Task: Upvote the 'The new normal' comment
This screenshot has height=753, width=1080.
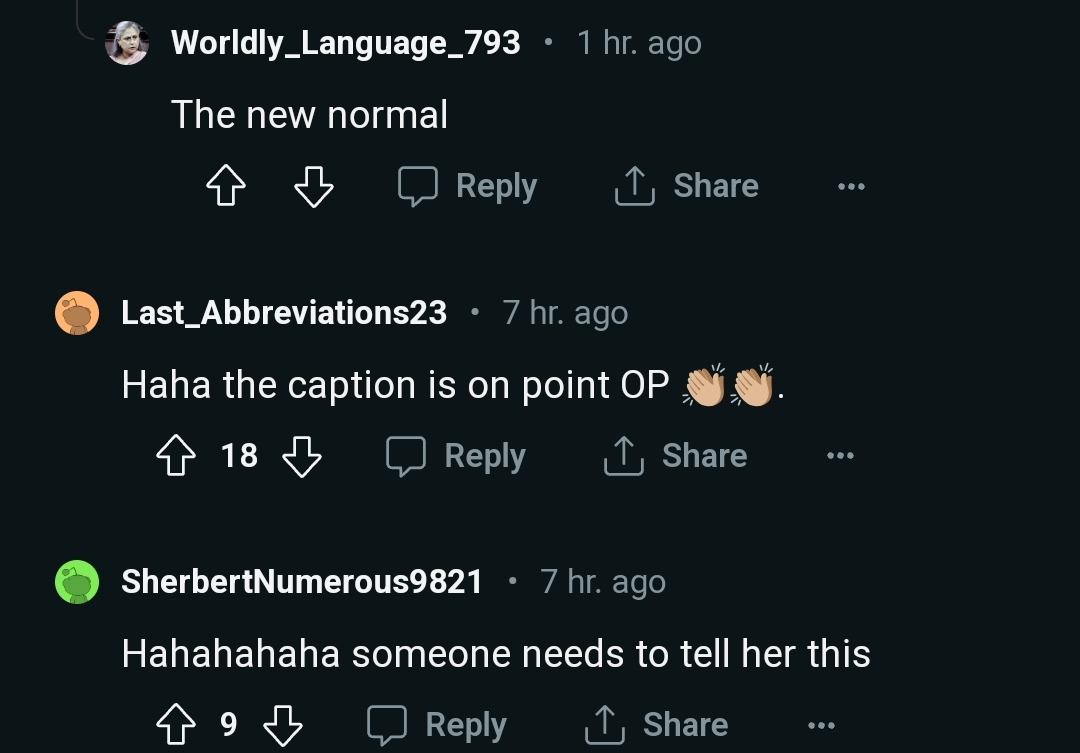Action: [x=226, y=186]
